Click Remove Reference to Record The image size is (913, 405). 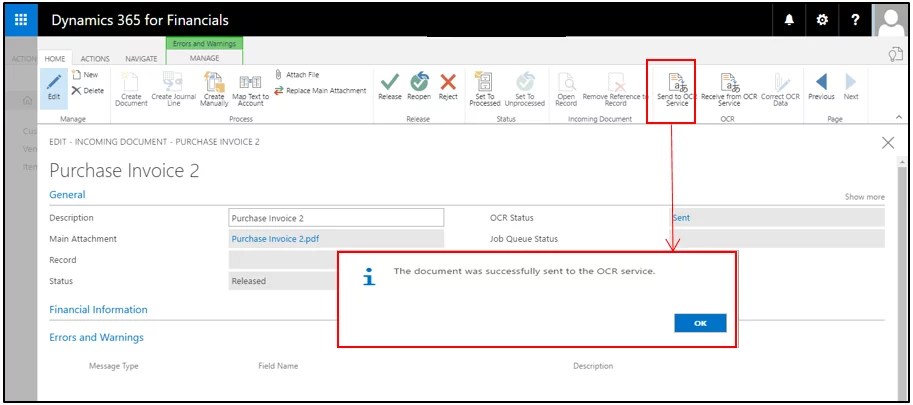[615, 89]
